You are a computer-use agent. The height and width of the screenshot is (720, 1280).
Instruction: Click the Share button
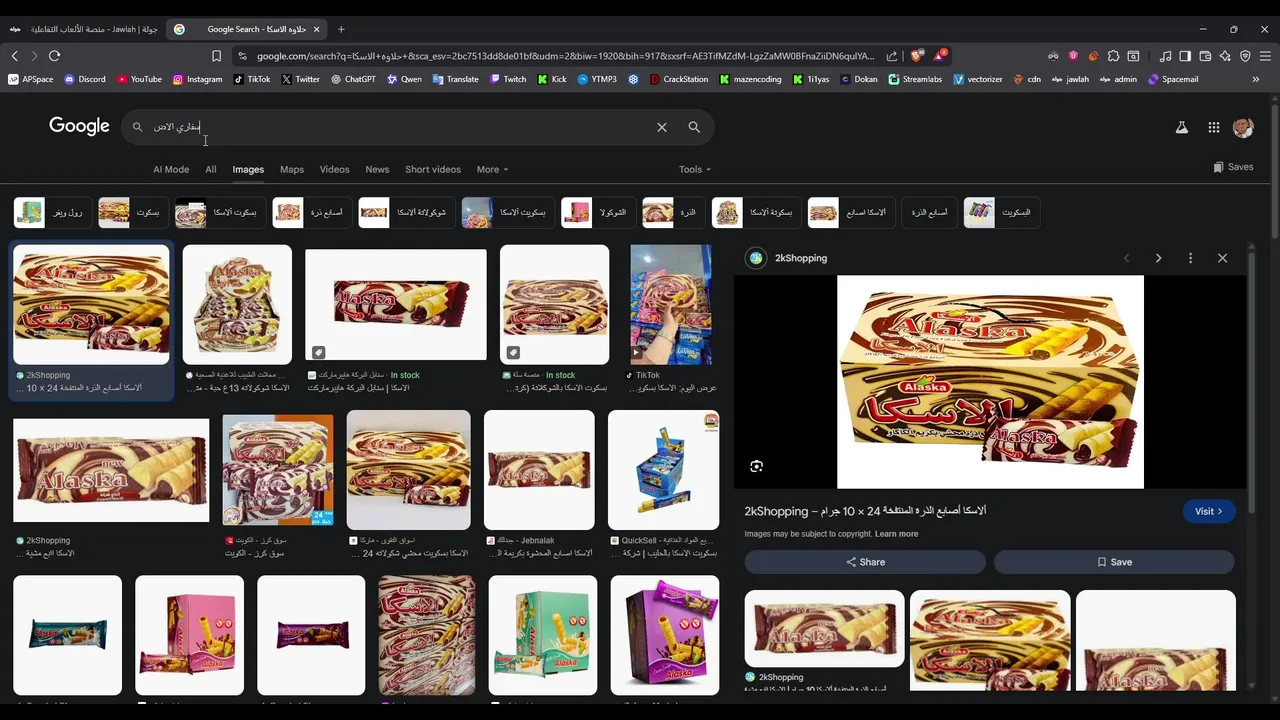coord(865,562)
